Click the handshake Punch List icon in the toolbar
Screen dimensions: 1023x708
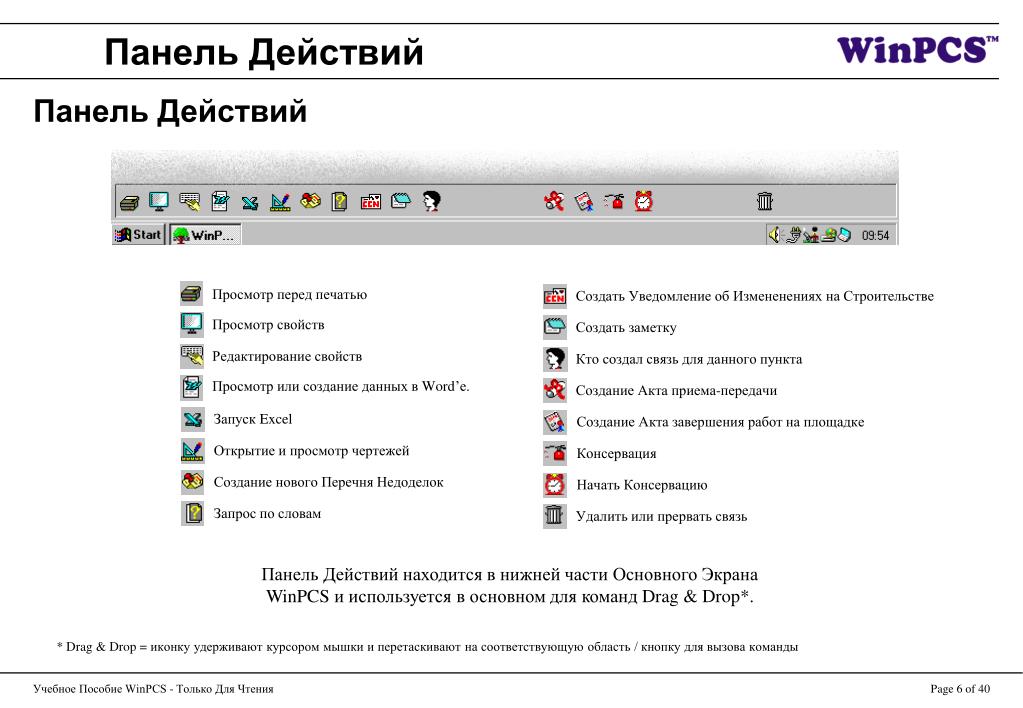[x=310, y=201]
